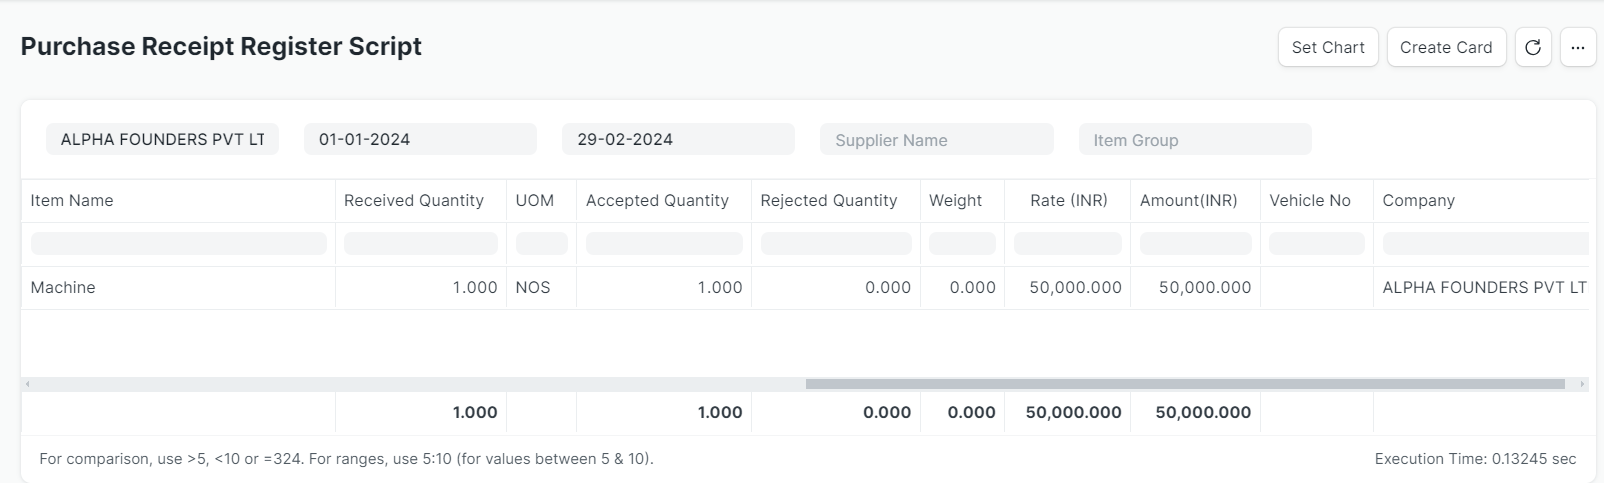The image size is (1604, 483).
Task: Click the Item Group filter field
Action: [x=1194, y=140]
